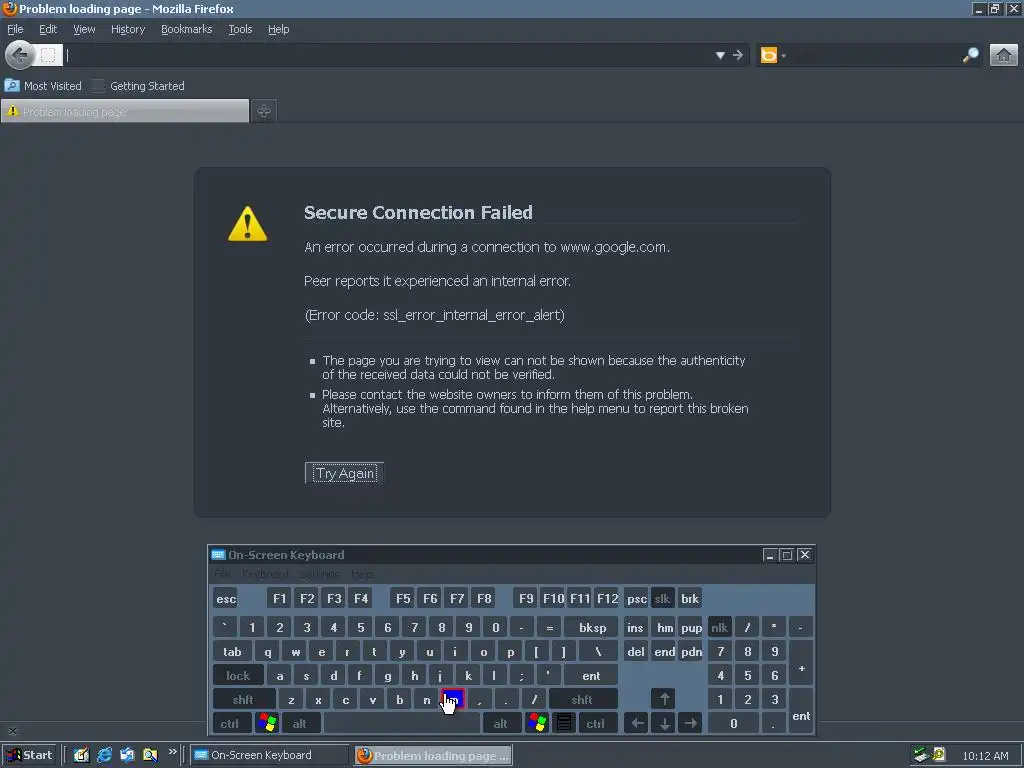Open Settings menu in On-Screen Keyboard
Viewport: 1024px width, 768px height.
pos(319,573)
